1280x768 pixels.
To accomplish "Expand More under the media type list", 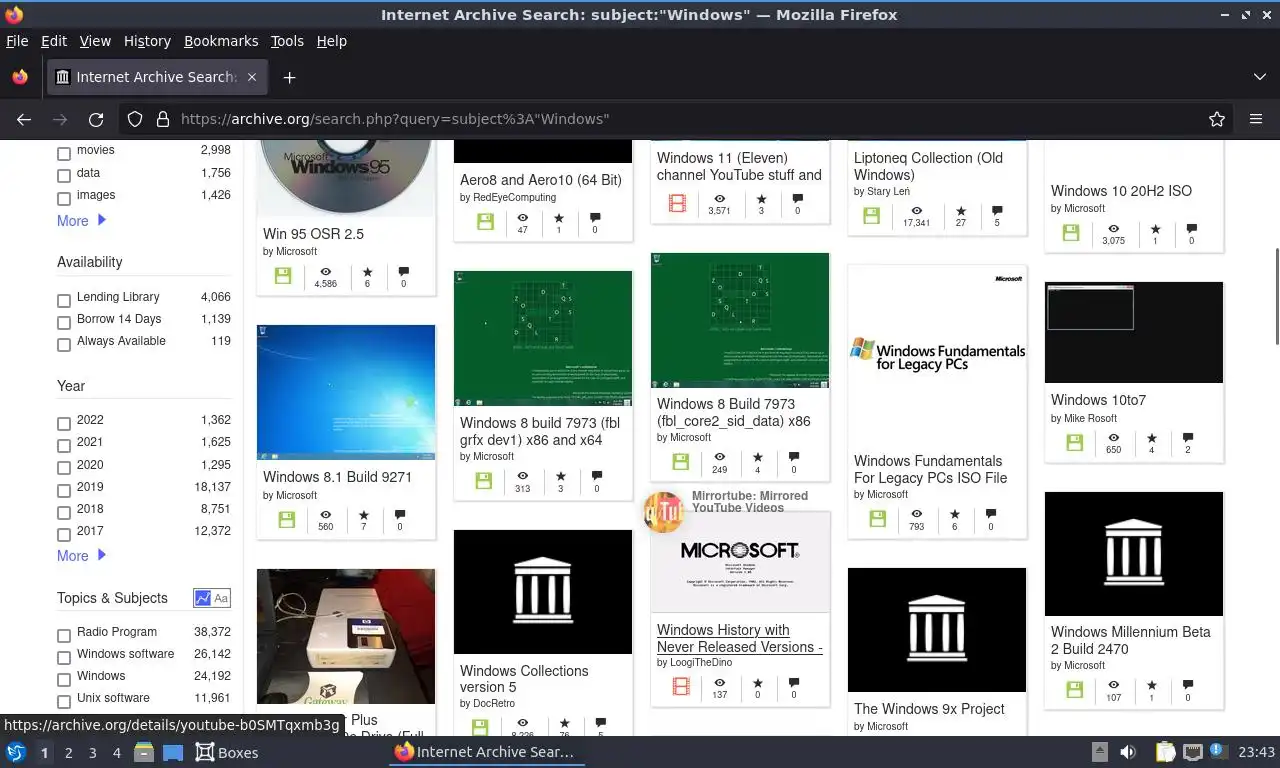I will tap(81, 221).
